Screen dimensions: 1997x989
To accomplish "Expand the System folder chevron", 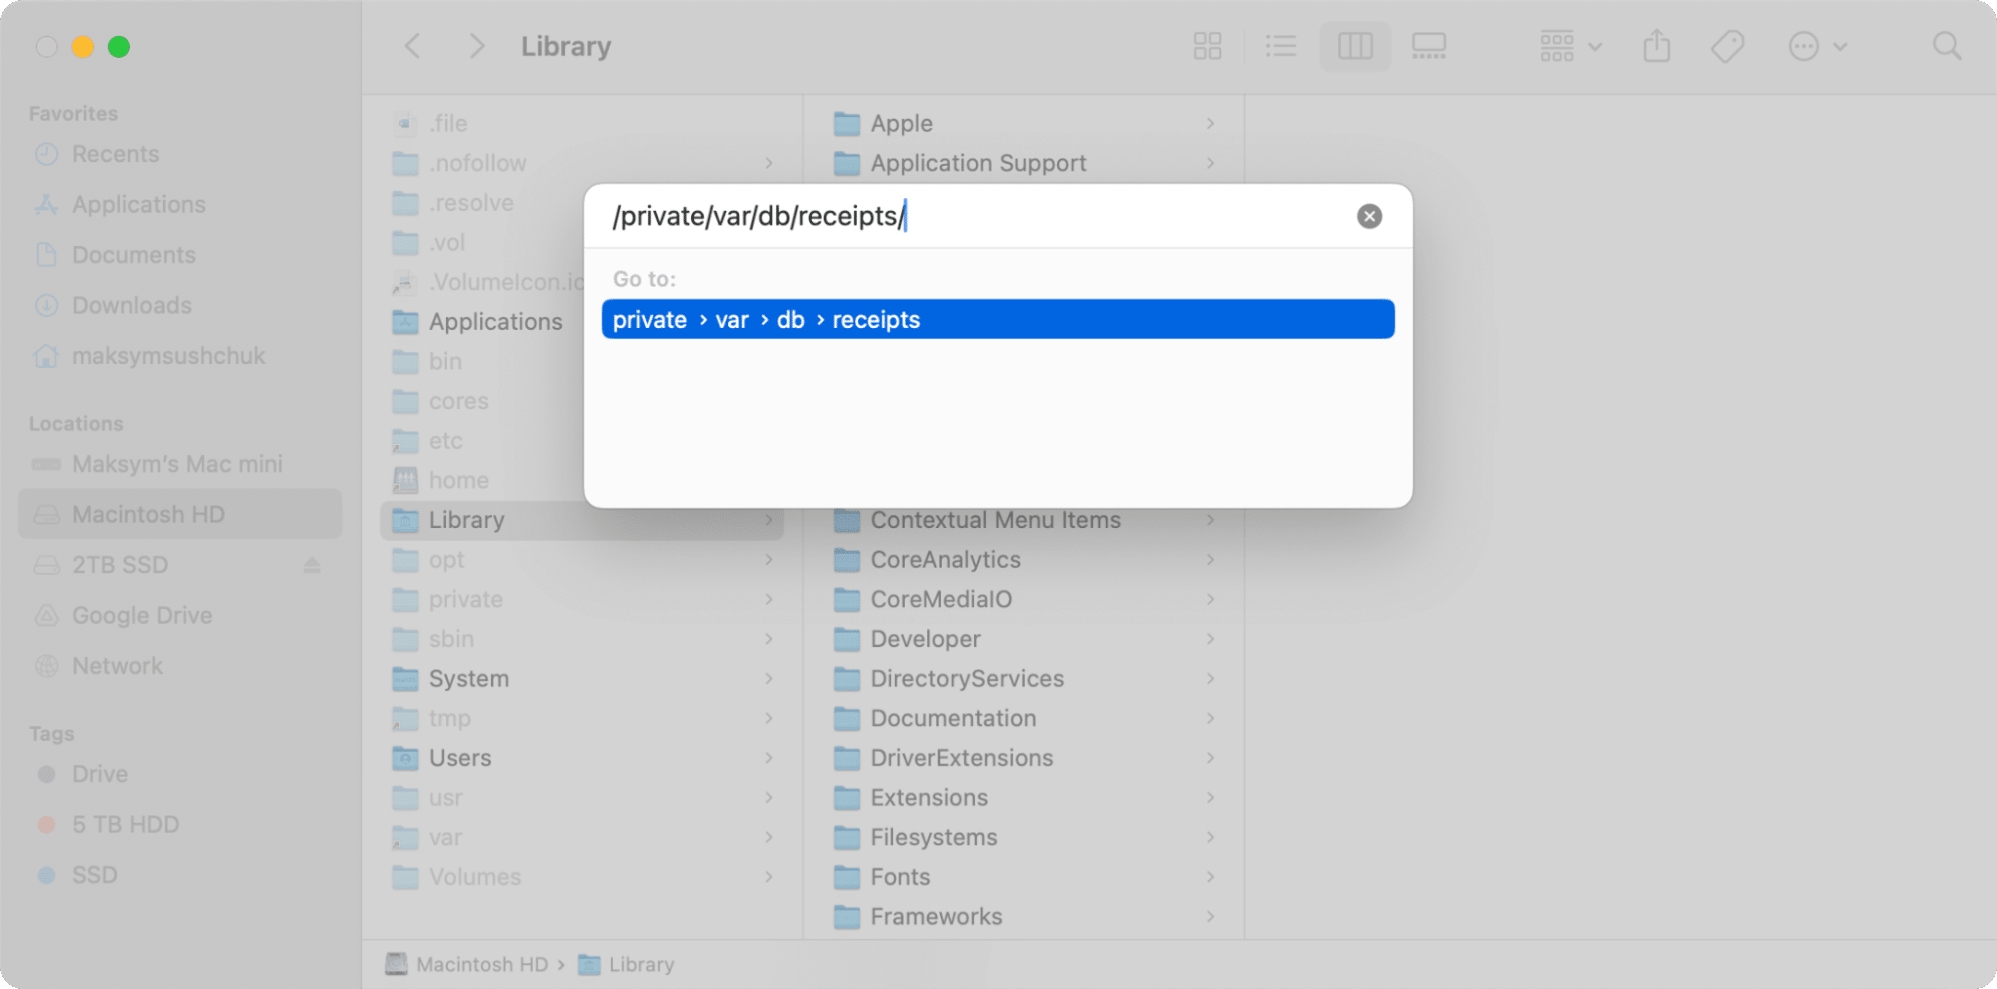I will click(x=769, y=679).
